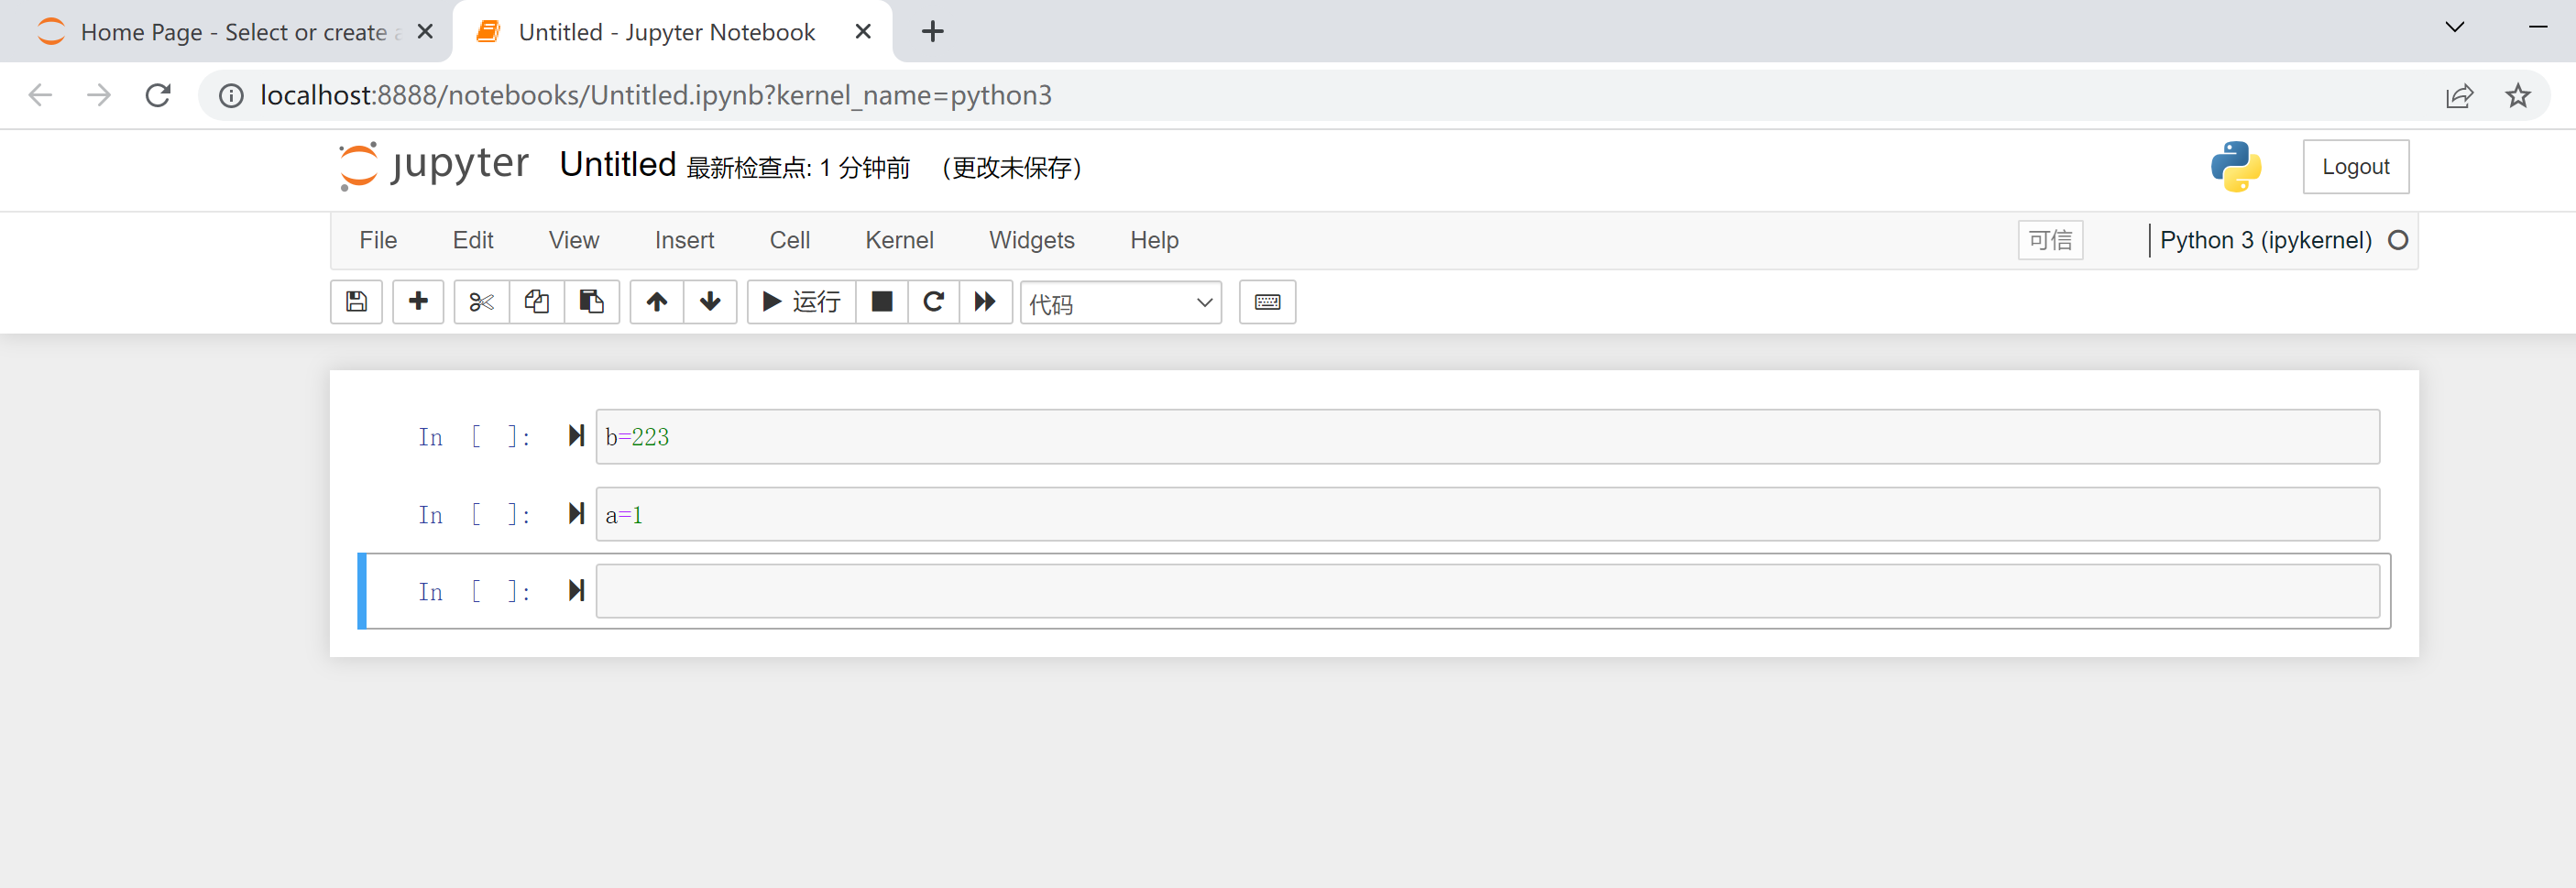Click the (更改未保存) unsaved changes text
Viewport: 2576px width, 888px height.
[1012, 168]
